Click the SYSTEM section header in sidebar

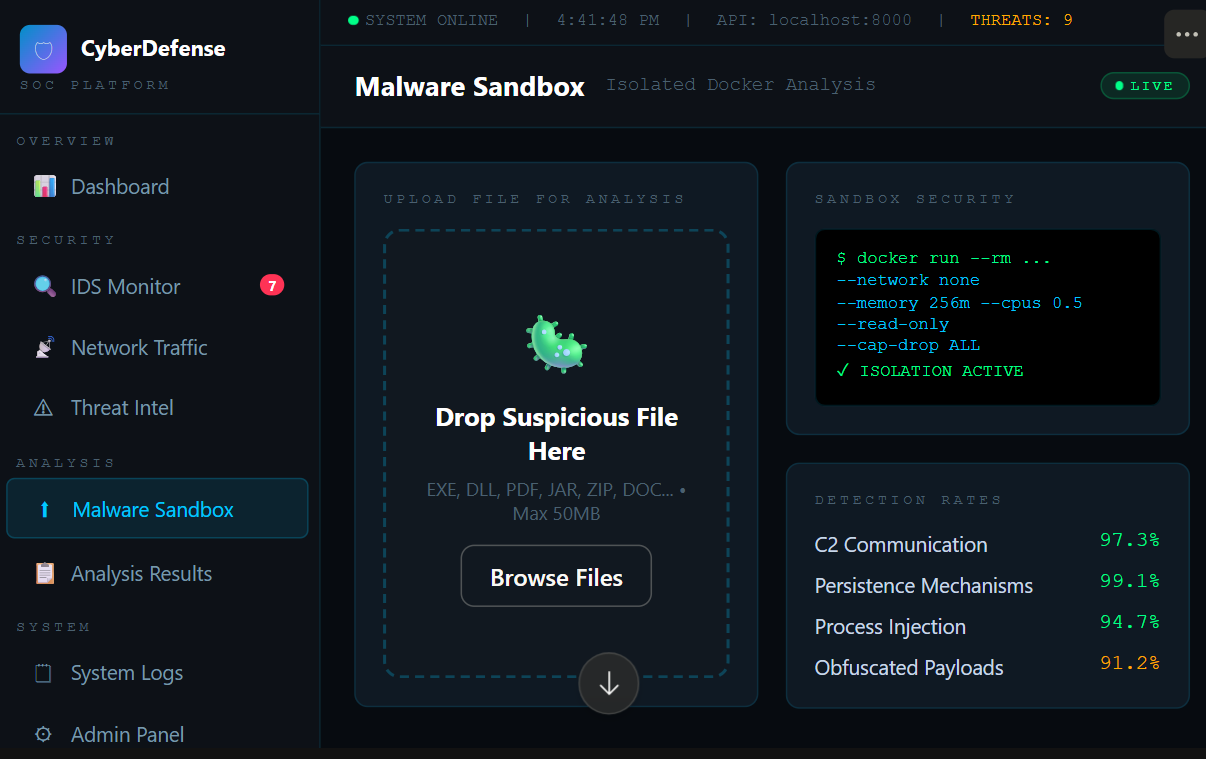[53, 627]
